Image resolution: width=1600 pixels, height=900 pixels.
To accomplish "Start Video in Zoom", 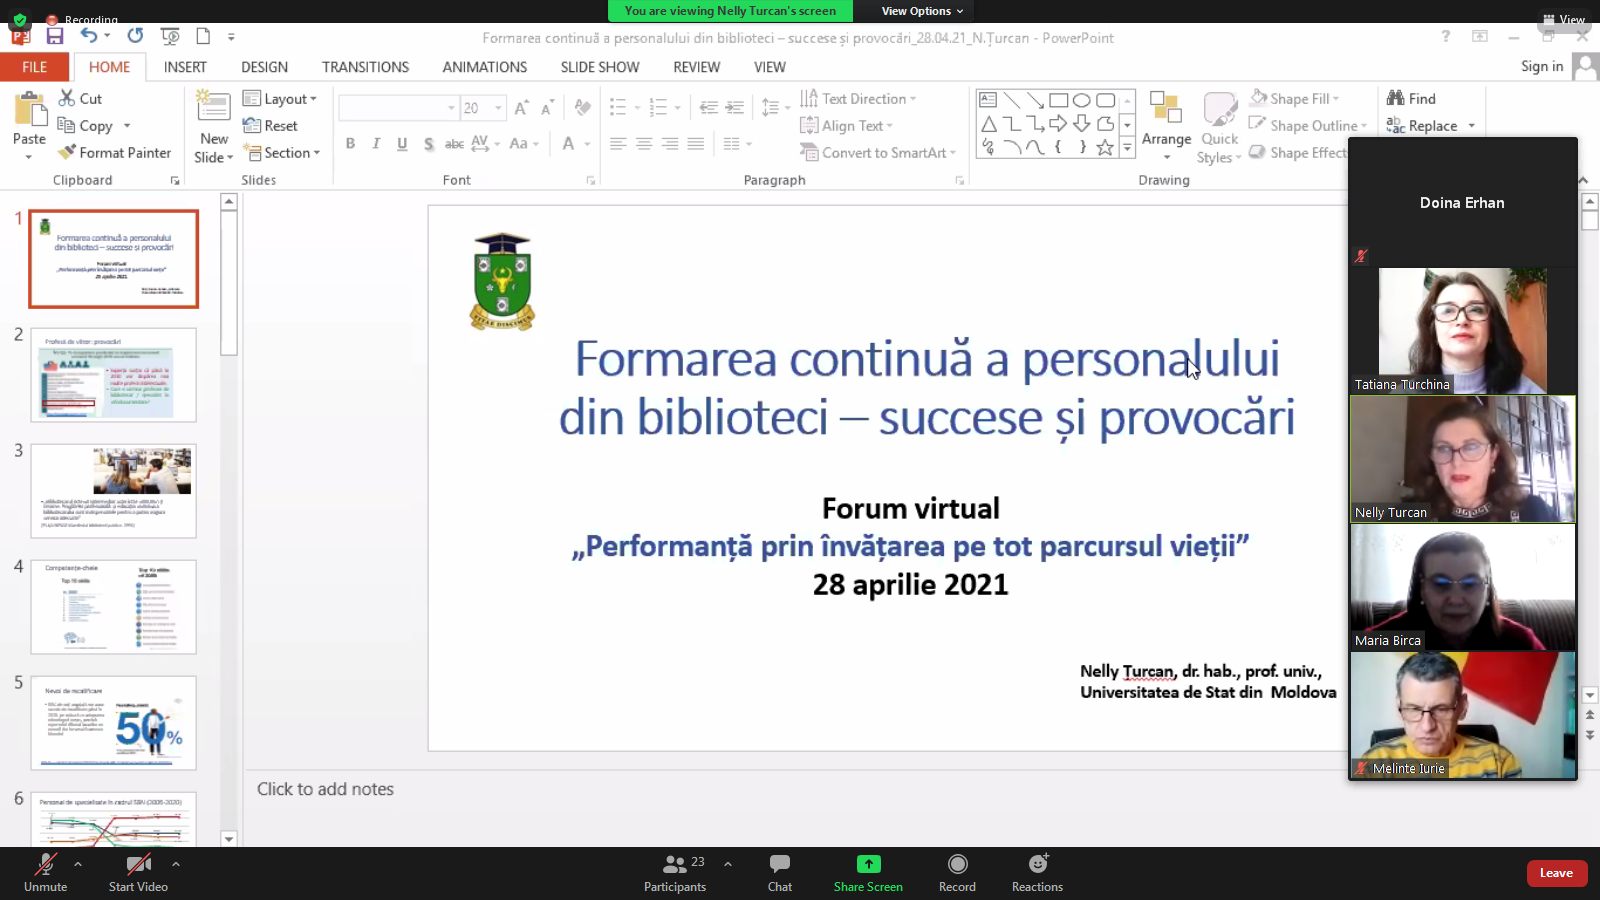I will point(138,872).
